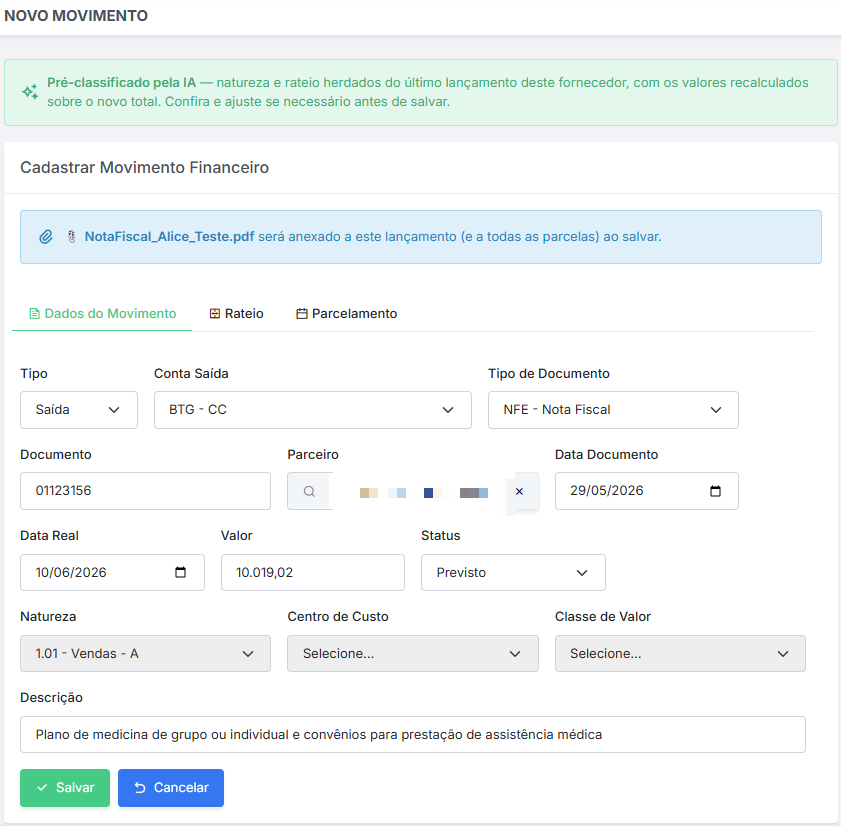Expand the Conta Saída dropdown BTG - CC

point(313,410)
